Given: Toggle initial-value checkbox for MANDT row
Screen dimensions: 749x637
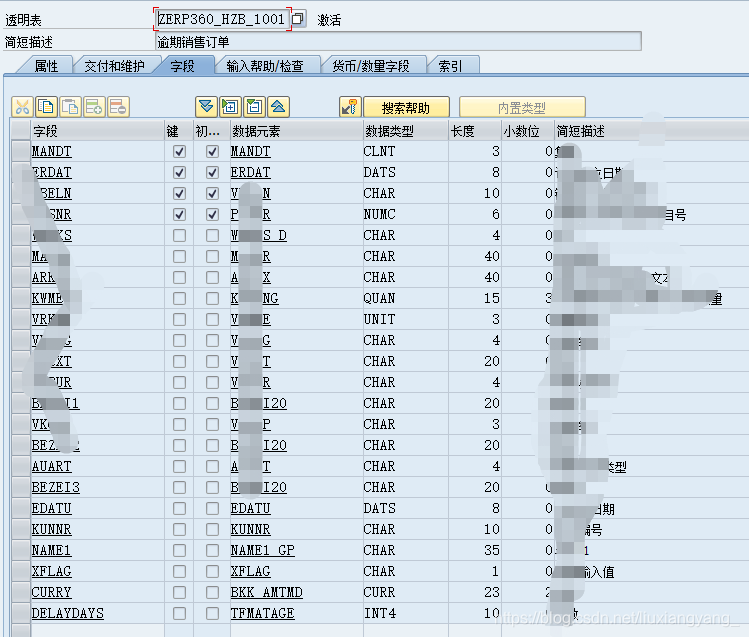Looking at the screenshot, I should click(212, 151).
